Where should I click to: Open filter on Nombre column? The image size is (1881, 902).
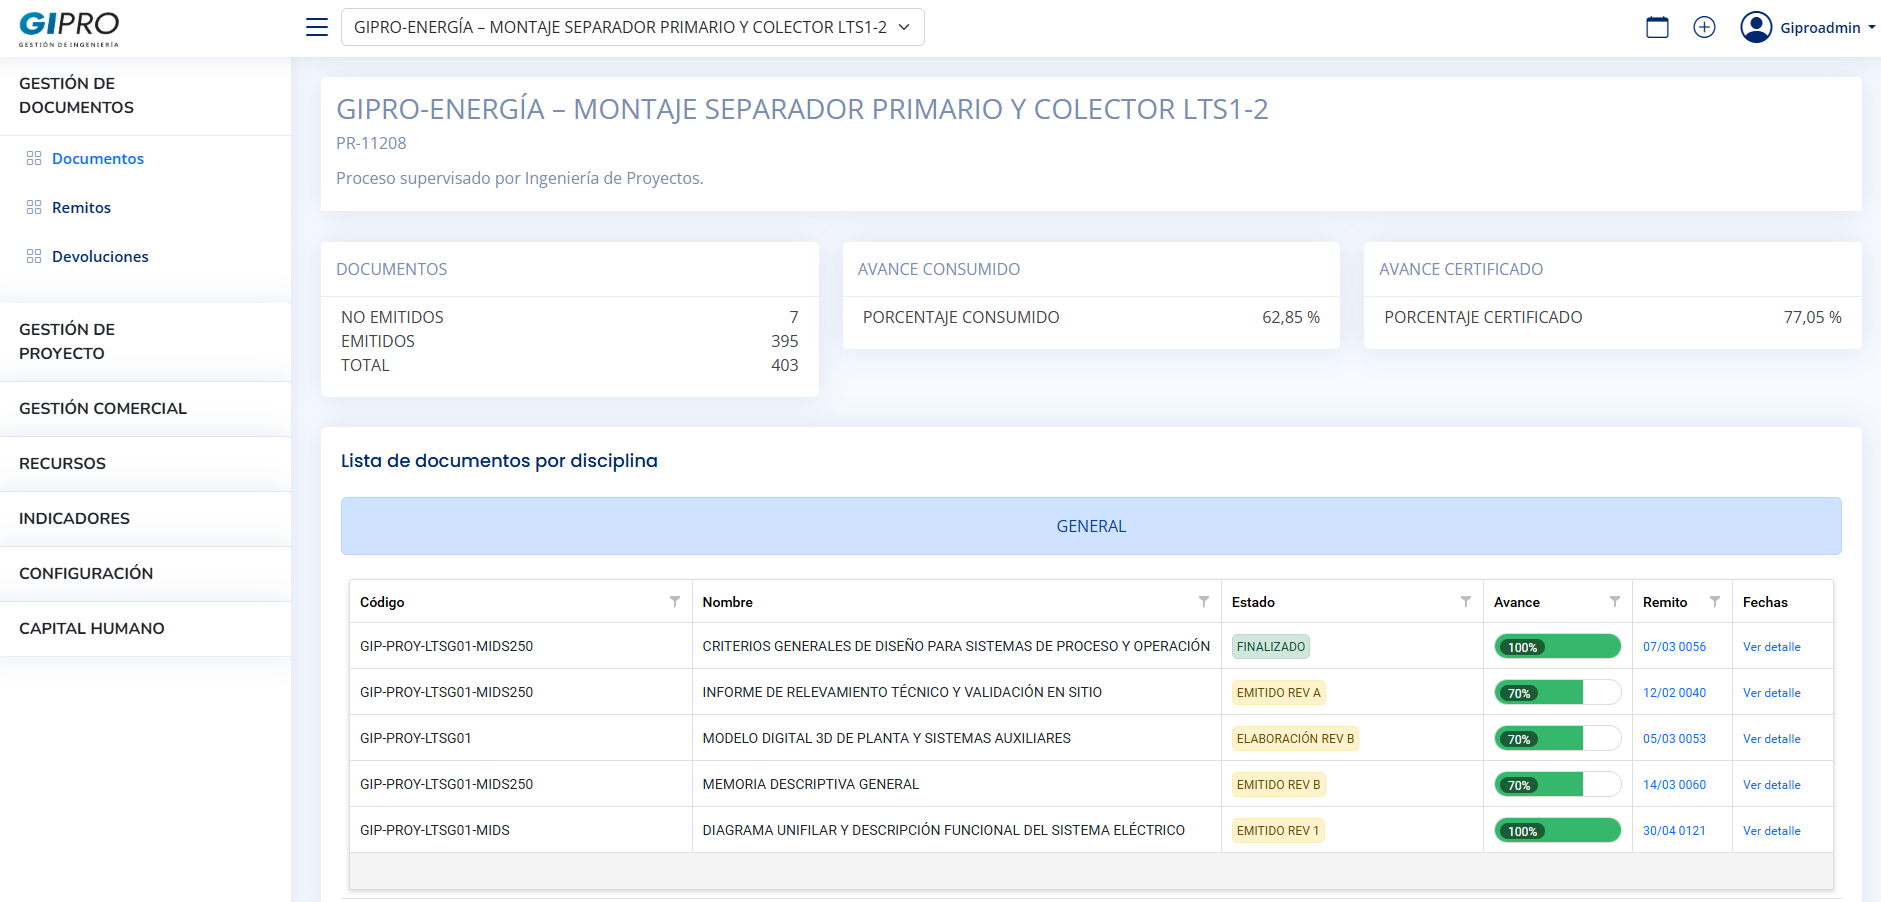tap(1204, 601)
